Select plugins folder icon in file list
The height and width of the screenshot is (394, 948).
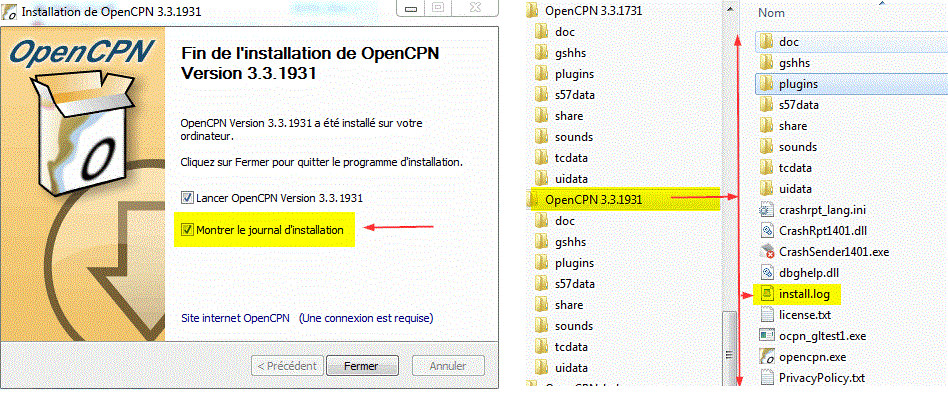point(767,84)
